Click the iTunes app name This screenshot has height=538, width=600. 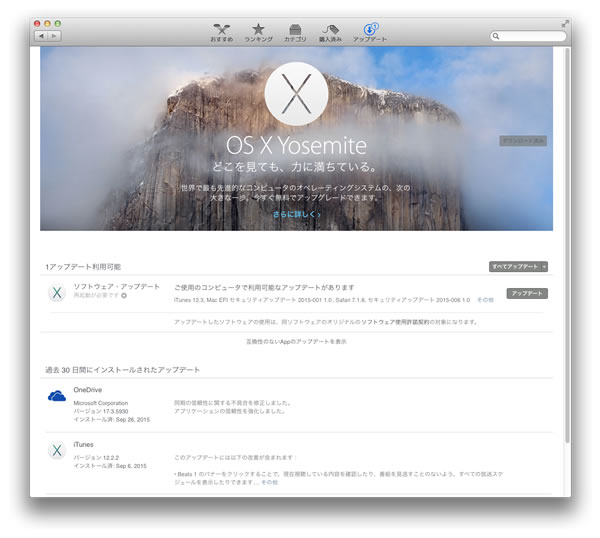(83, 445)
